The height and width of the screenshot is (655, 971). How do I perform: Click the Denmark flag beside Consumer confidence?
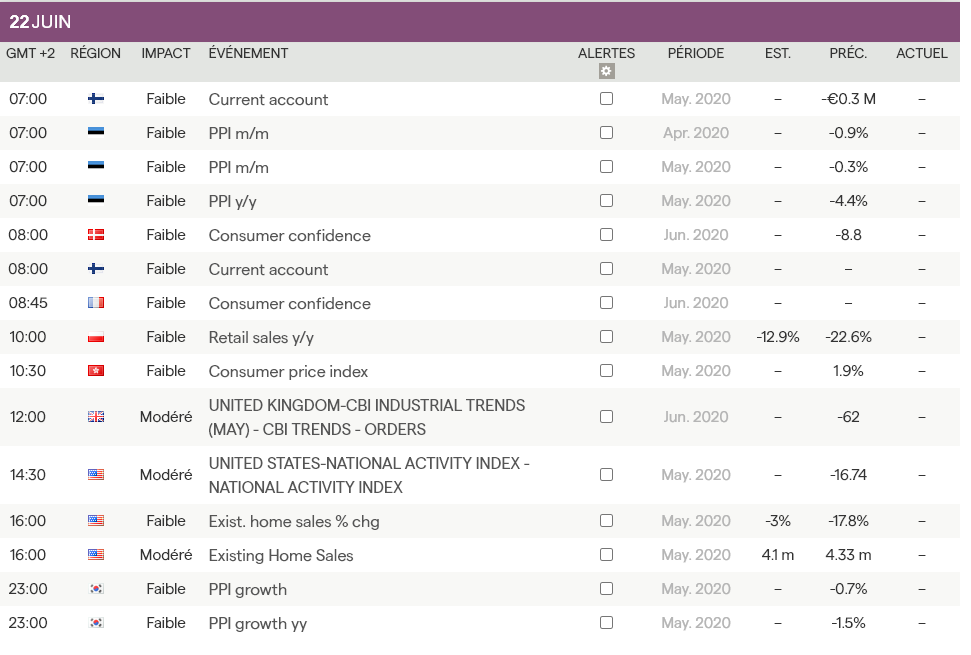96,235
